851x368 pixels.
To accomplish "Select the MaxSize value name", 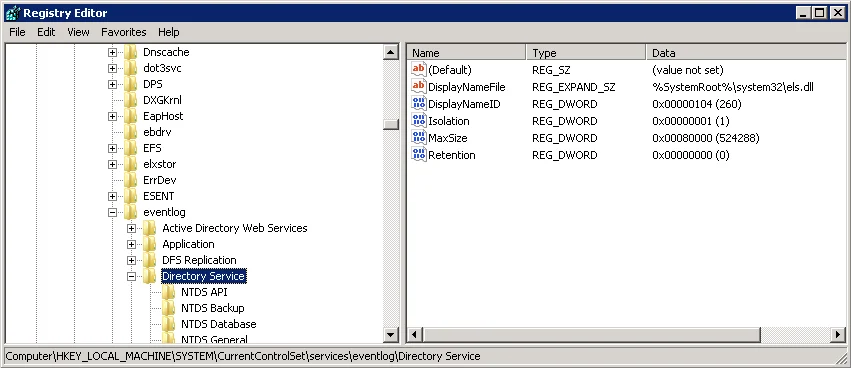I will click(448, 138).
